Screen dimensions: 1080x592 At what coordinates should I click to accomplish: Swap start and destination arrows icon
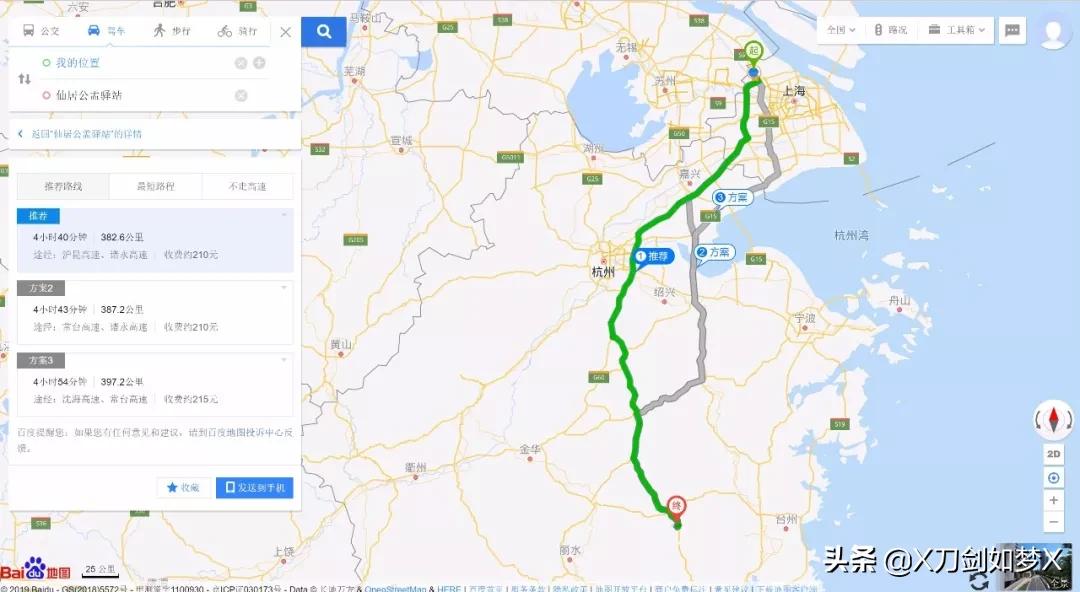click(x=24, y=79)
